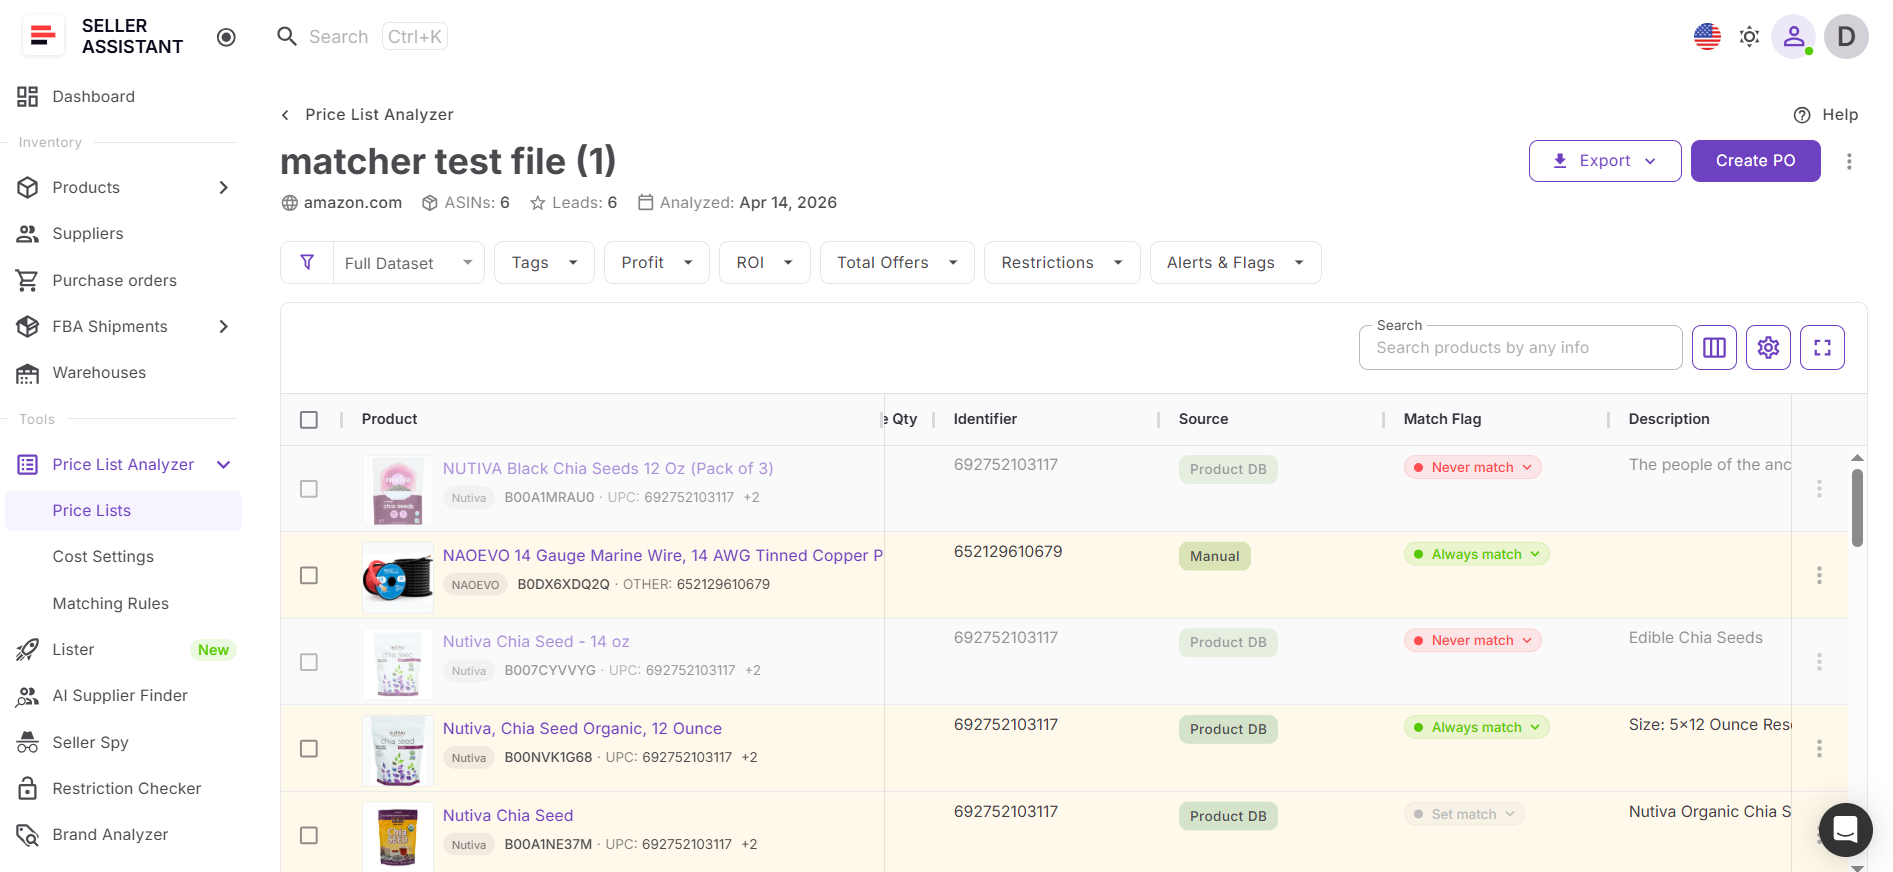Open the Restrictions filter dropdown

[1062, 262]
